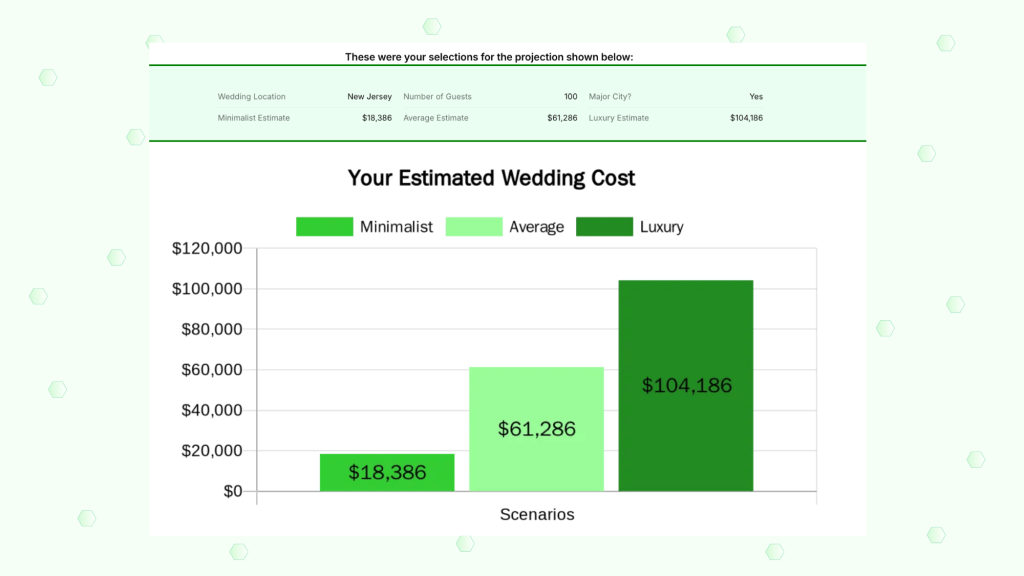Click the $120,000 y-axis label
The image size is (1024, 576).
click(207, 248)
